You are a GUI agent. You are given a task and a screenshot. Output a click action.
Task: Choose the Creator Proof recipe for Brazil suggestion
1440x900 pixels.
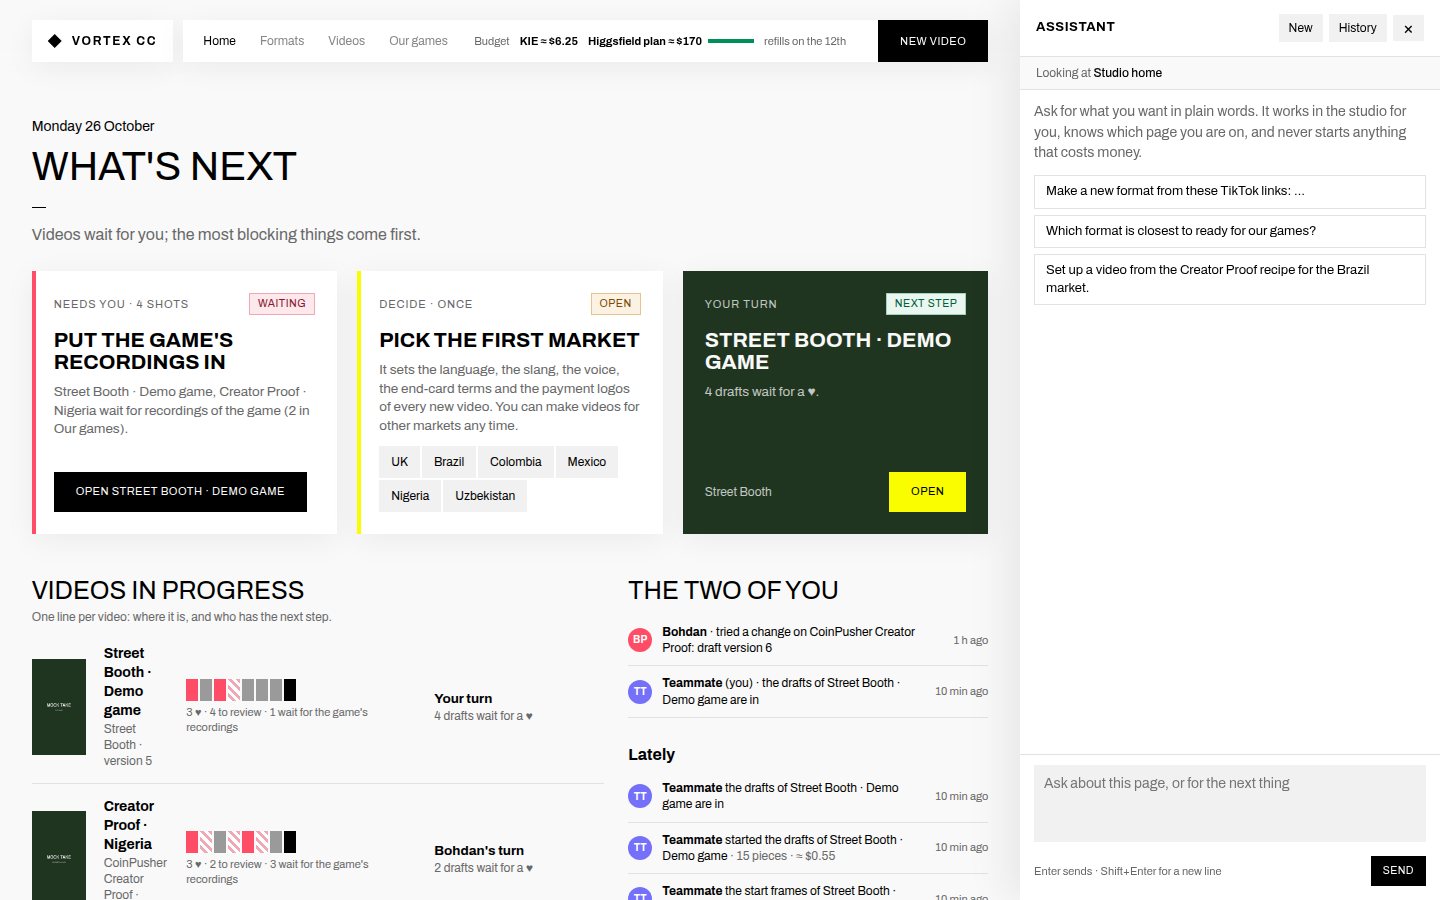1230,279
